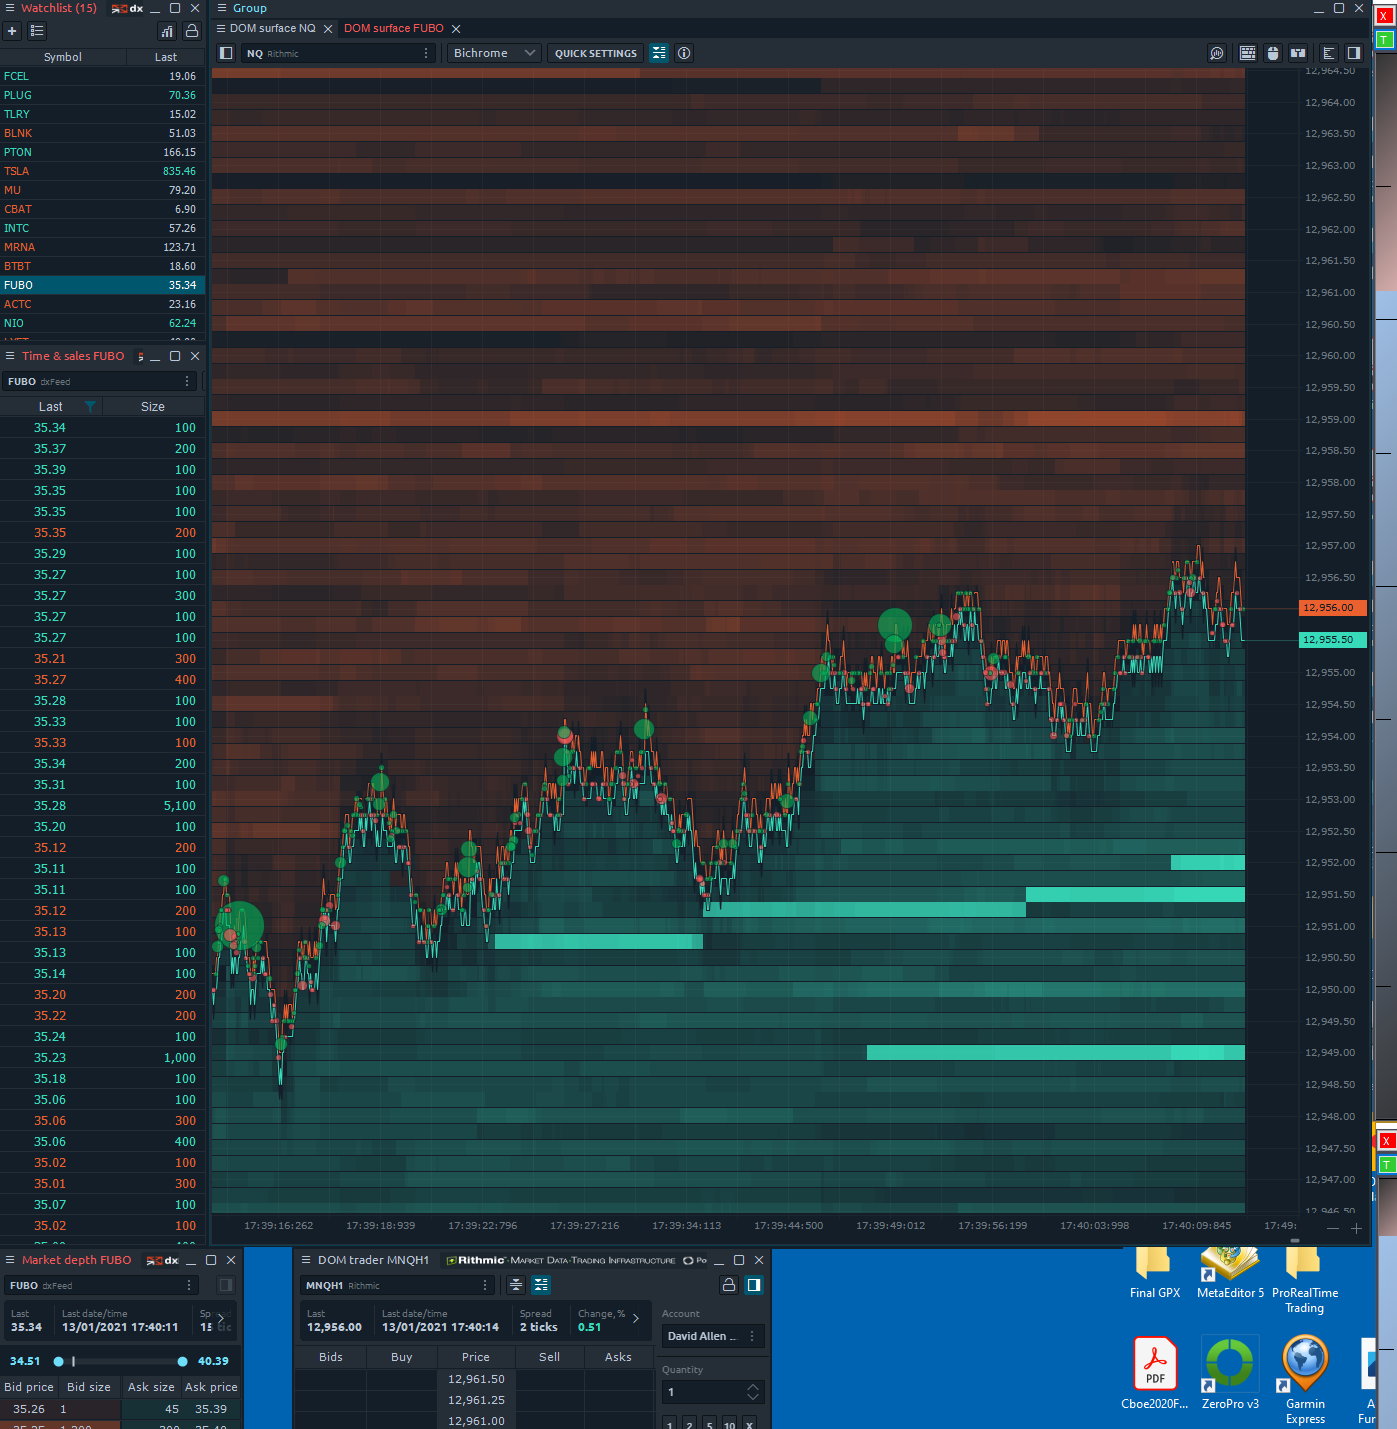Toggle the Watchlist lock icon

click(x=192, y=31)
